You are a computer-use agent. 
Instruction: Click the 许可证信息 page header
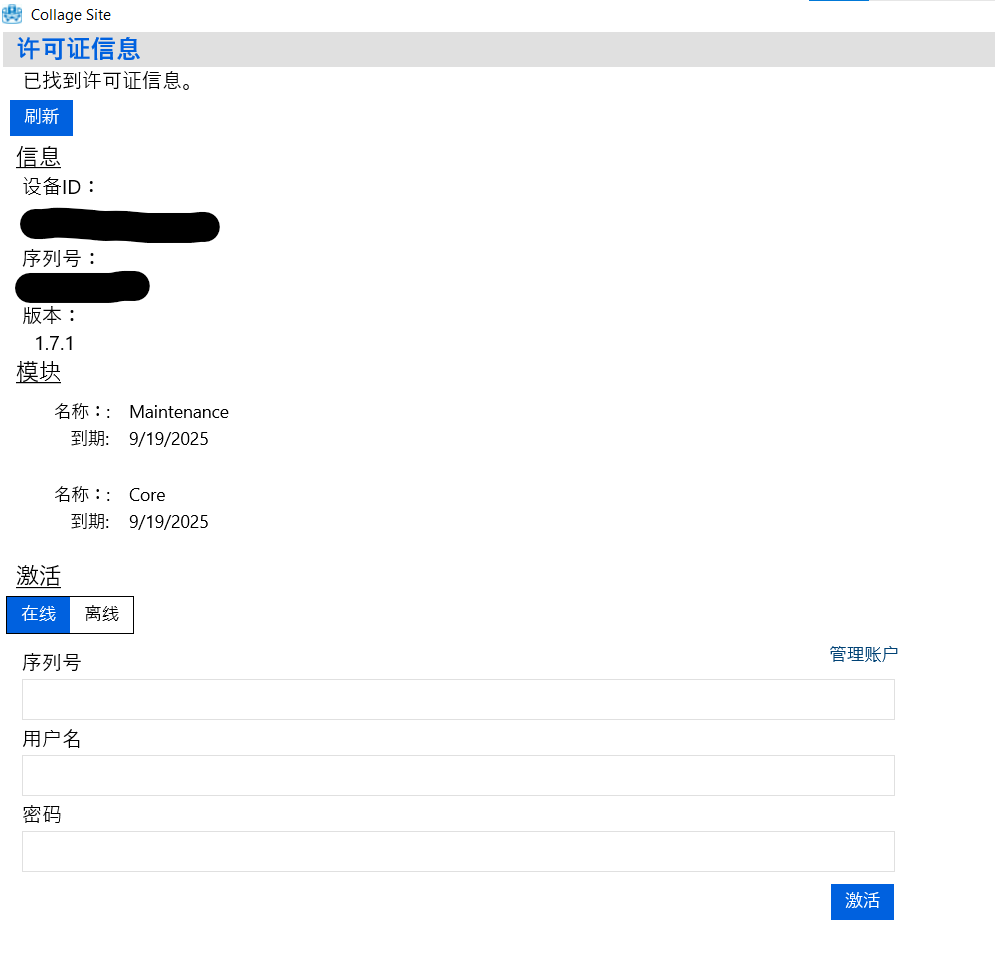point(78,49)
